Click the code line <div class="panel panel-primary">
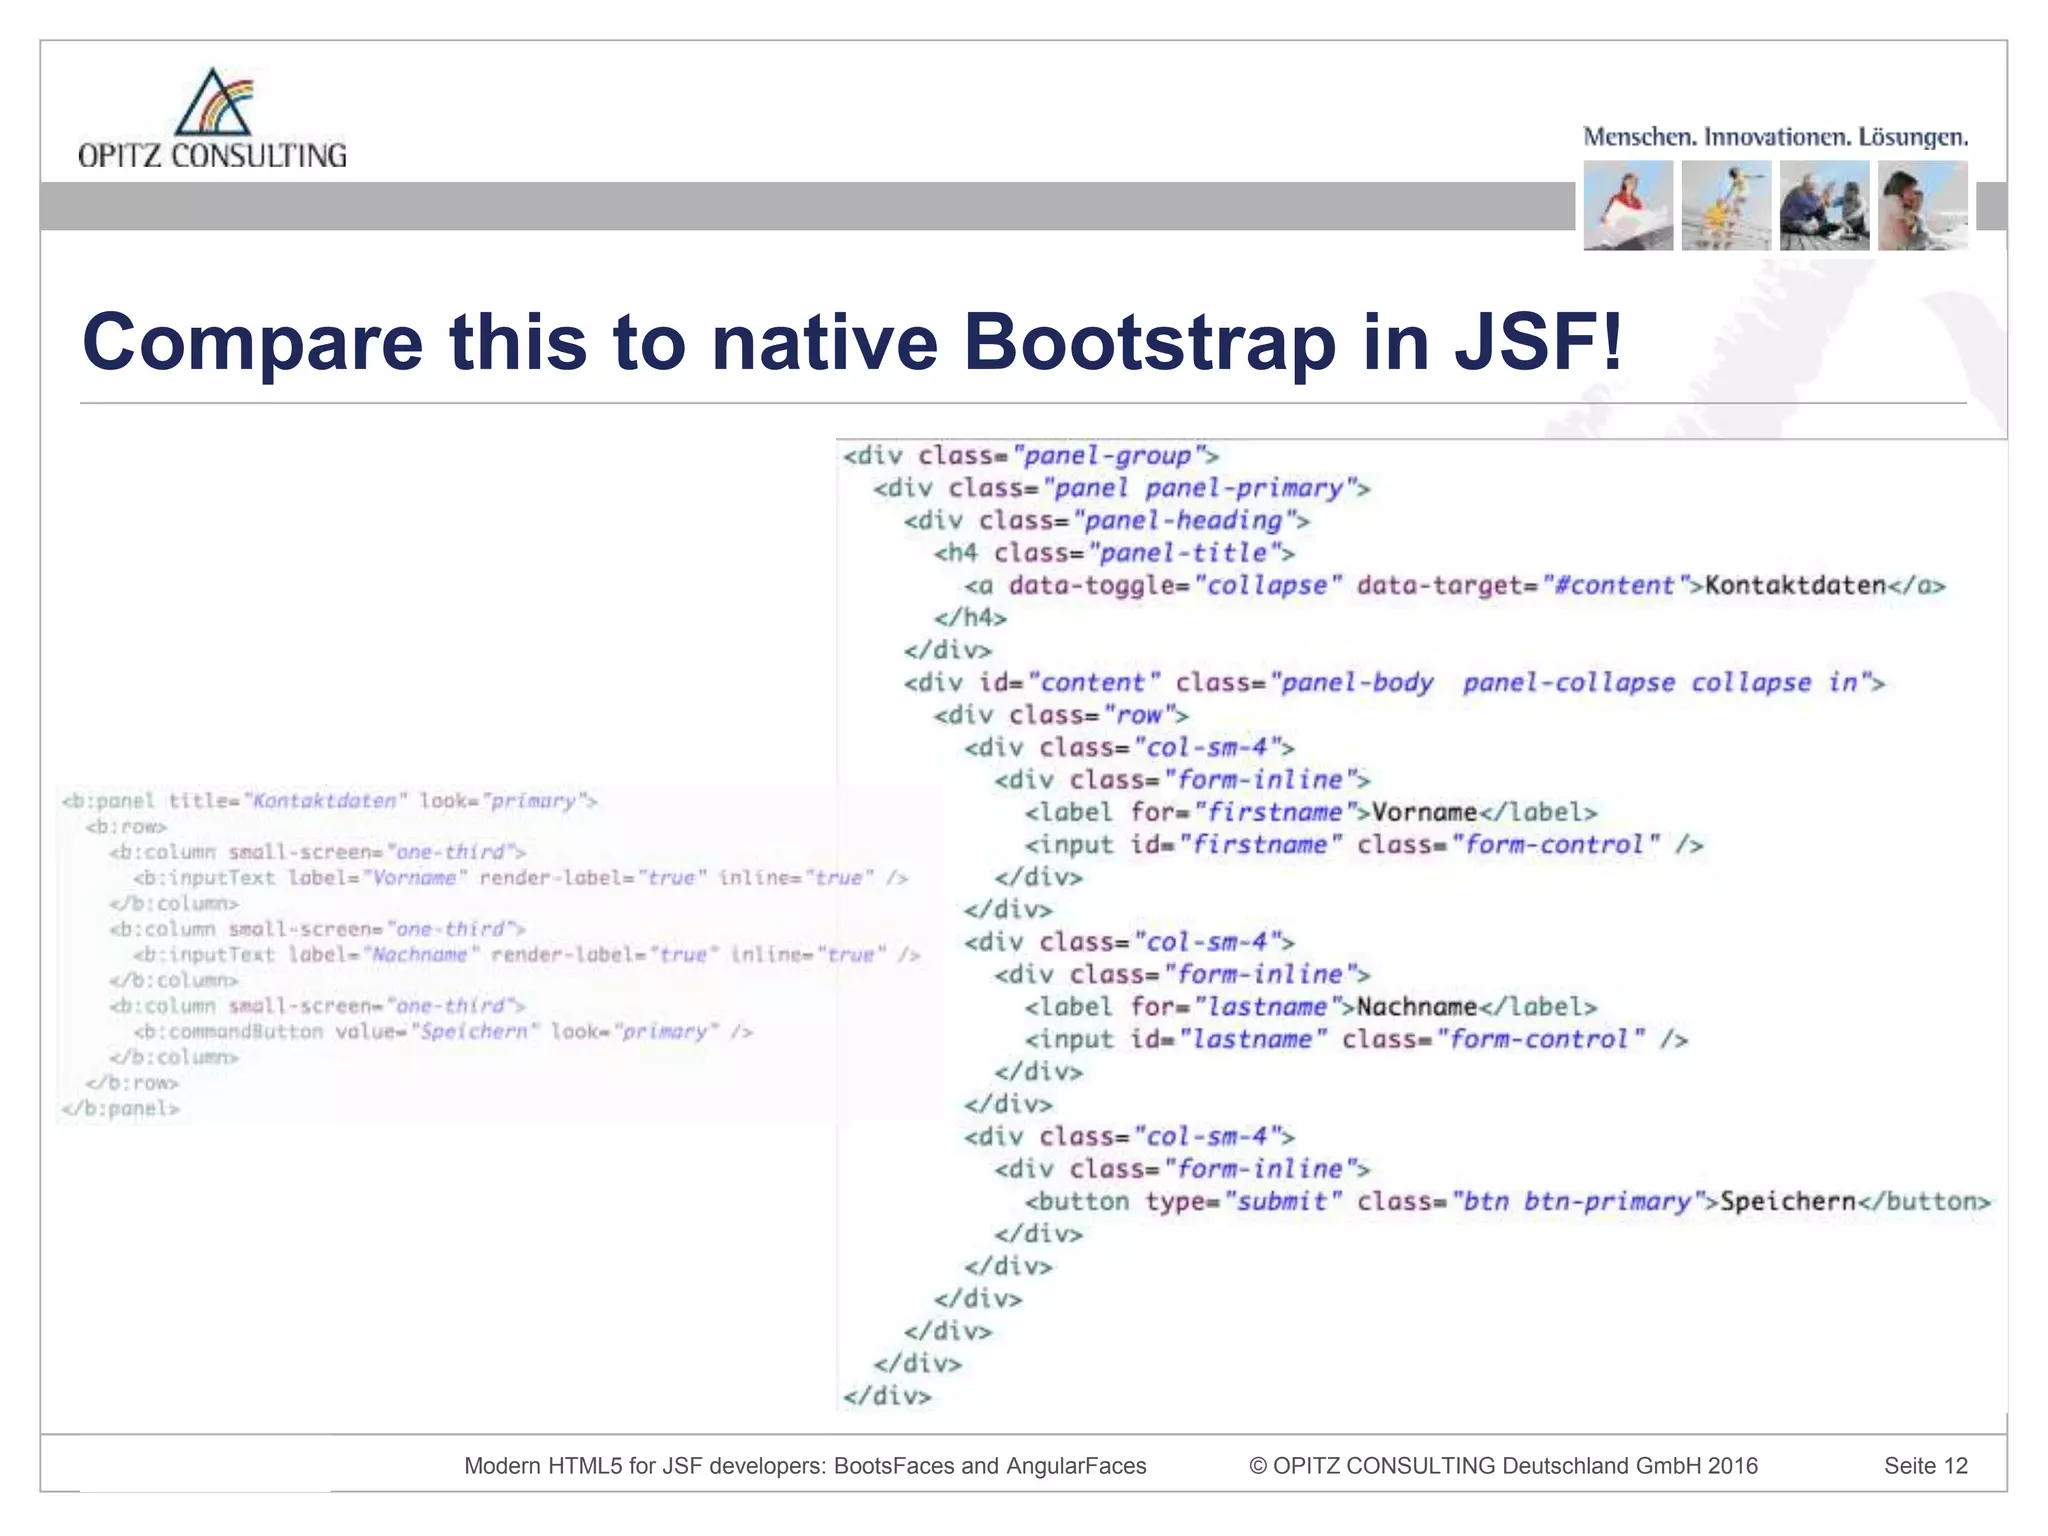 [x=1121, y=488]
